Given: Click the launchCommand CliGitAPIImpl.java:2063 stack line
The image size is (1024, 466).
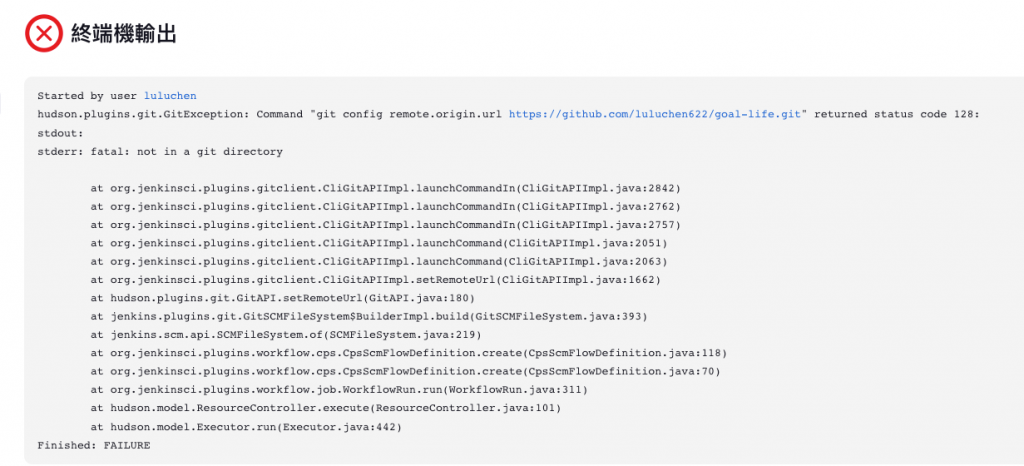Looking at the screenshot, I should 379,262.
